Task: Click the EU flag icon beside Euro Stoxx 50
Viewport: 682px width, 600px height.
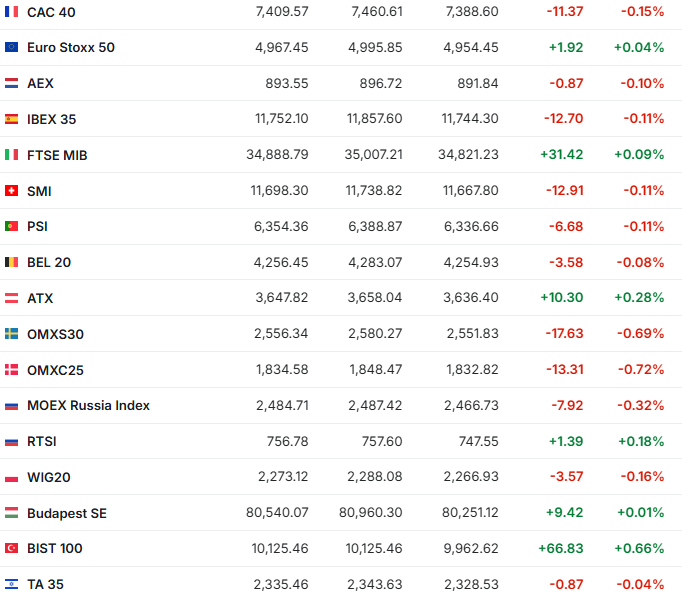Action: 12,47
